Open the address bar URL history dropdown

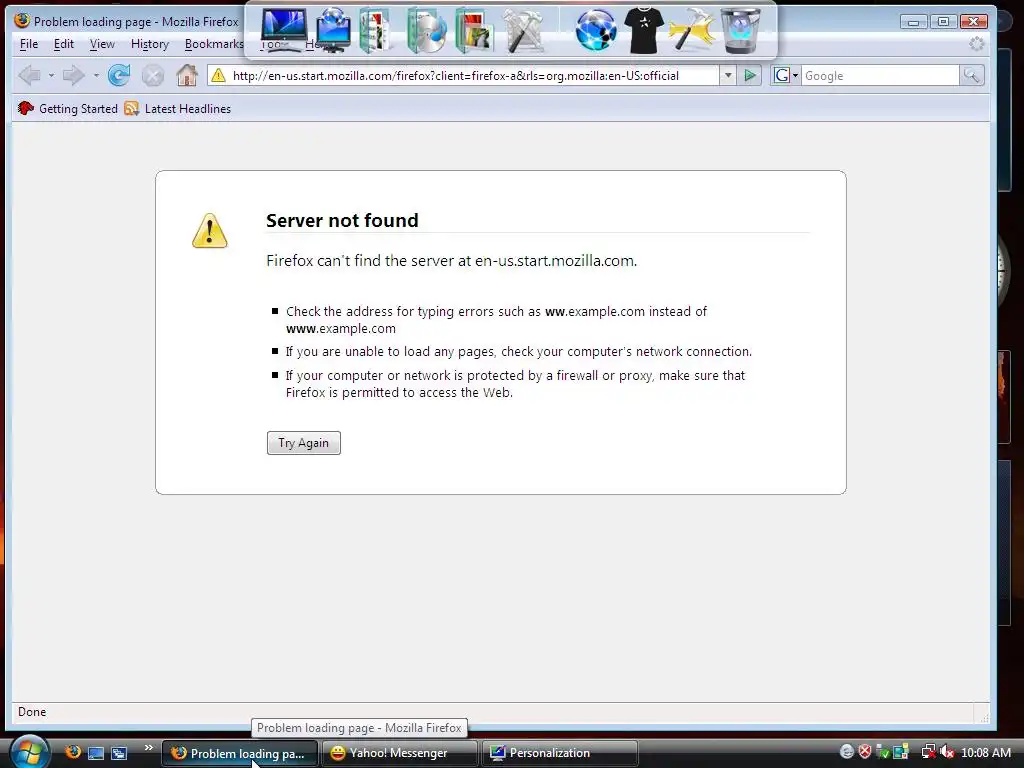[x=728, y=76]
